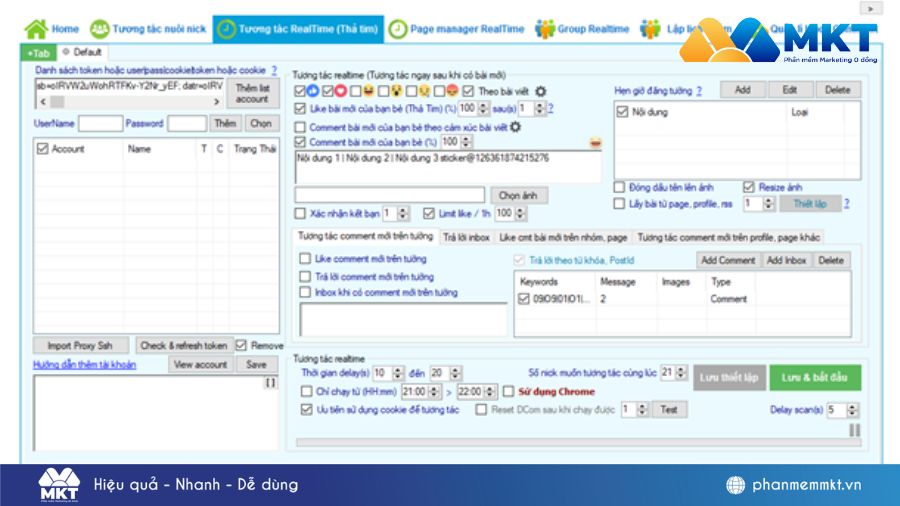Adjust Số nick tương tác cùng lúc spinner

click(x=681, y=372)
